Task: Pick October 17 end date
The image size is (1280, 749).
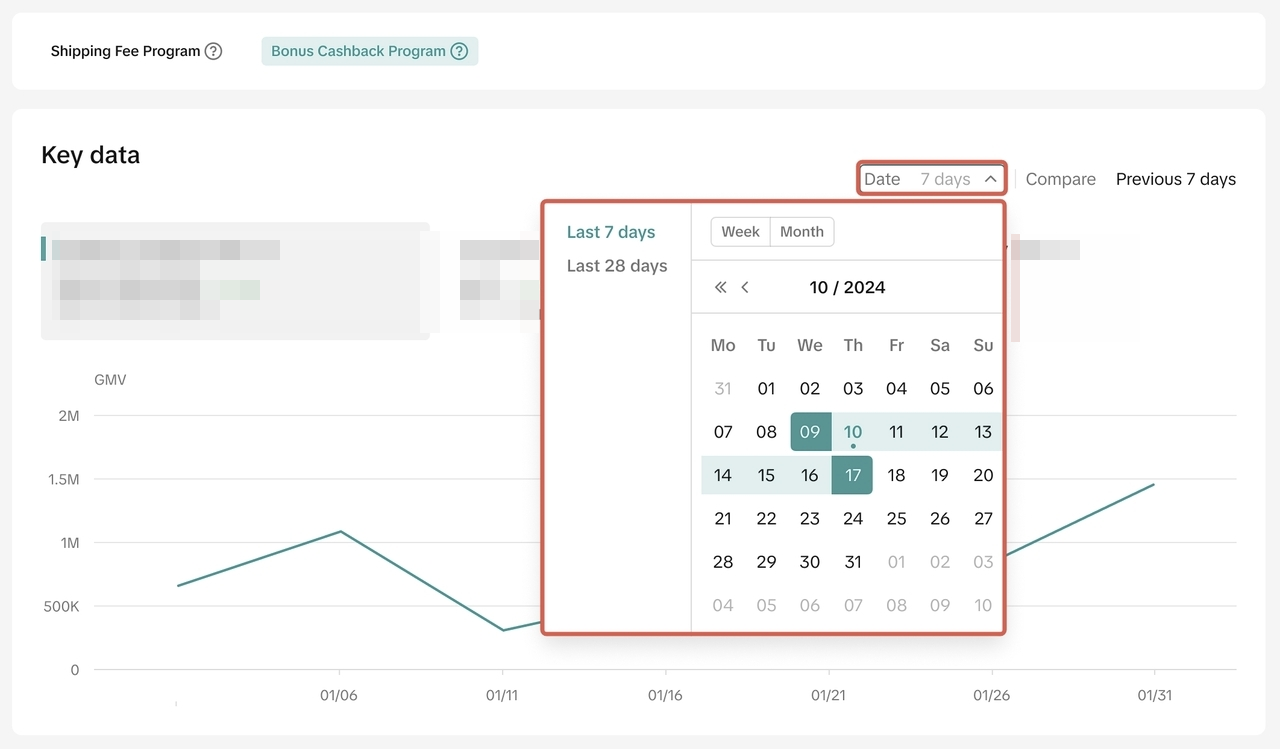Action: pyautogui.click(x=852, y=475)
